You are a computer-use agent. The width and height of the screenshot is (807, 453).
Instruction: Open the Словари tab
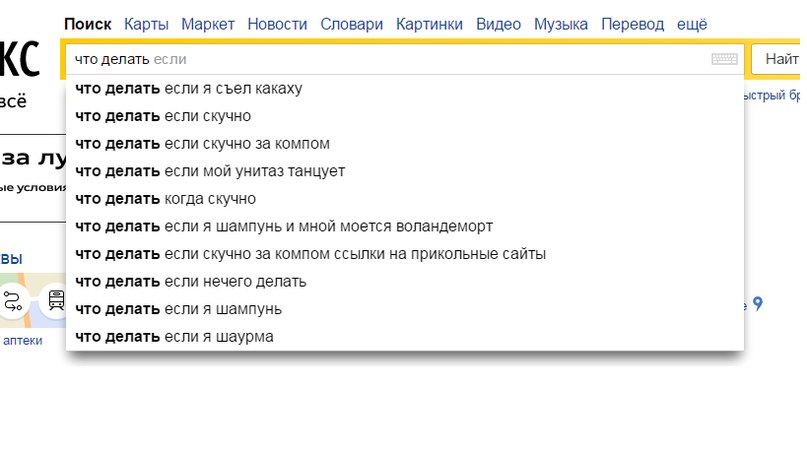[x=352, y=24]
